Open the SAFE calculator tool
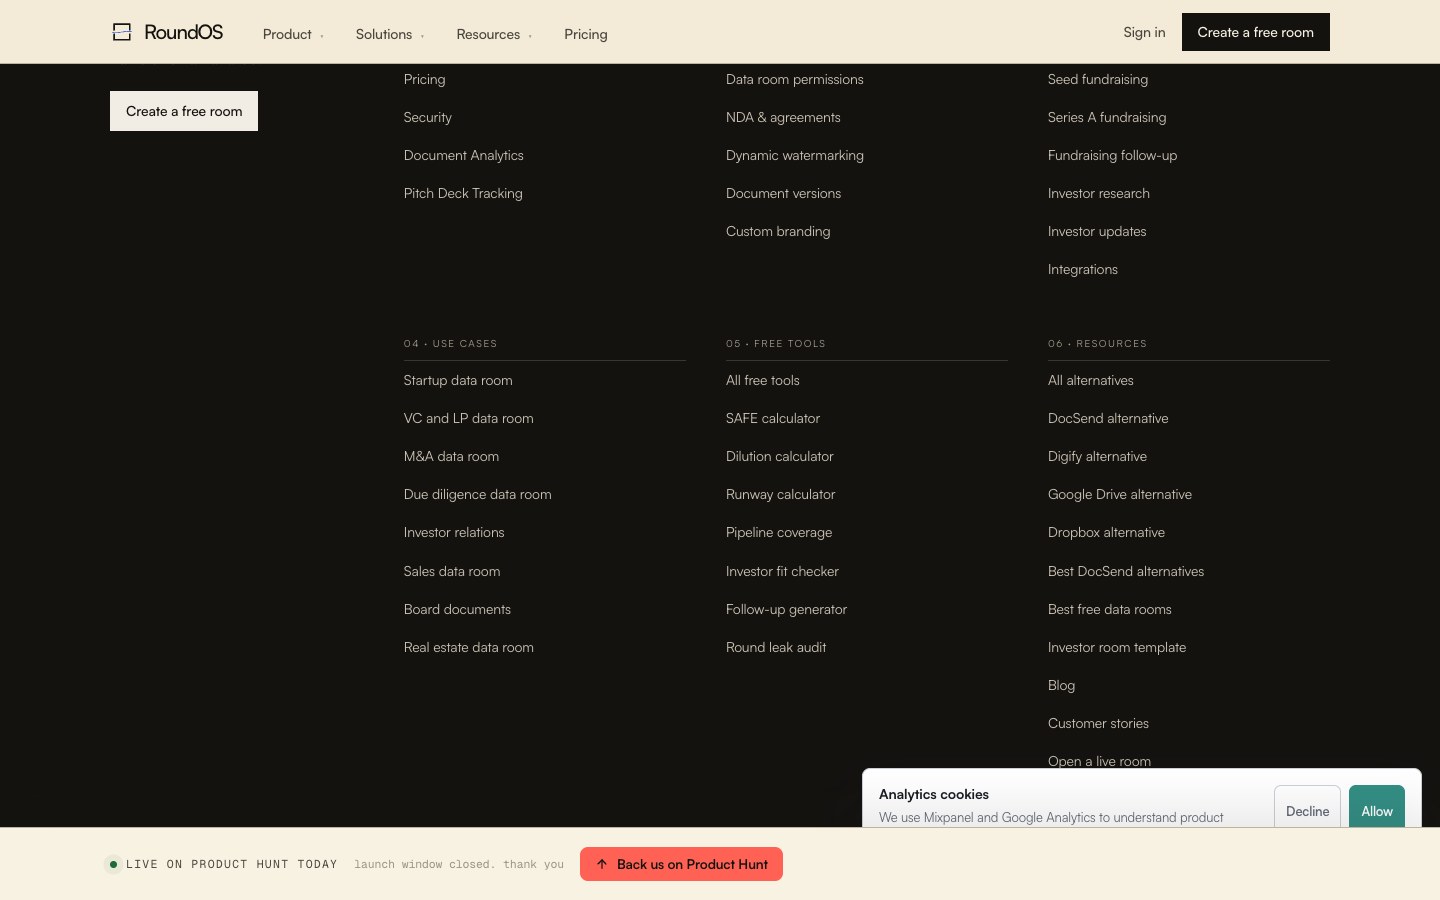This screenshot has width=1440, height=900. (773, 418)
